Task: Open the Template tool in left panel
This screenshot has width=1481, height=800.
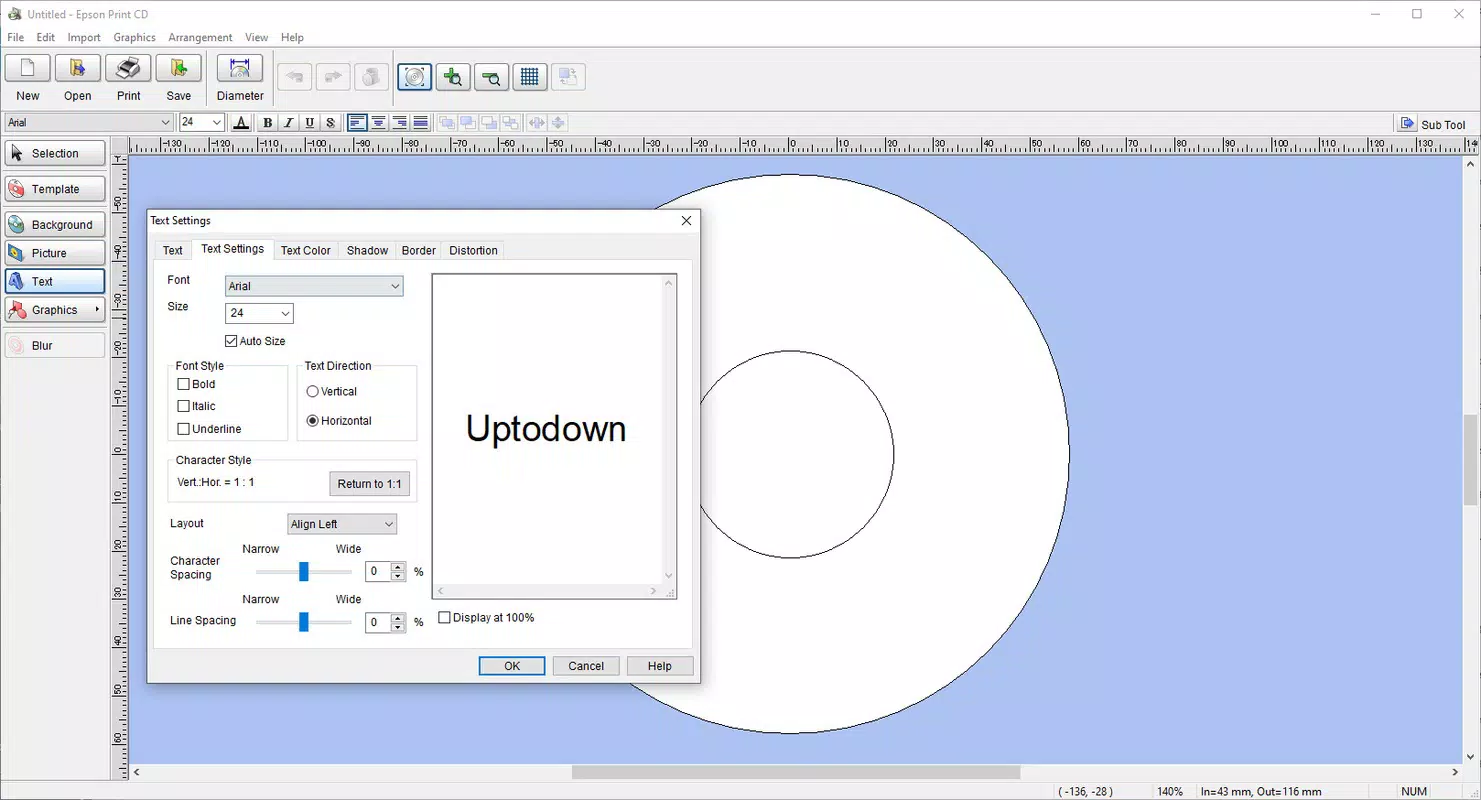Action: pyautogui.click(x=55, y=189)
